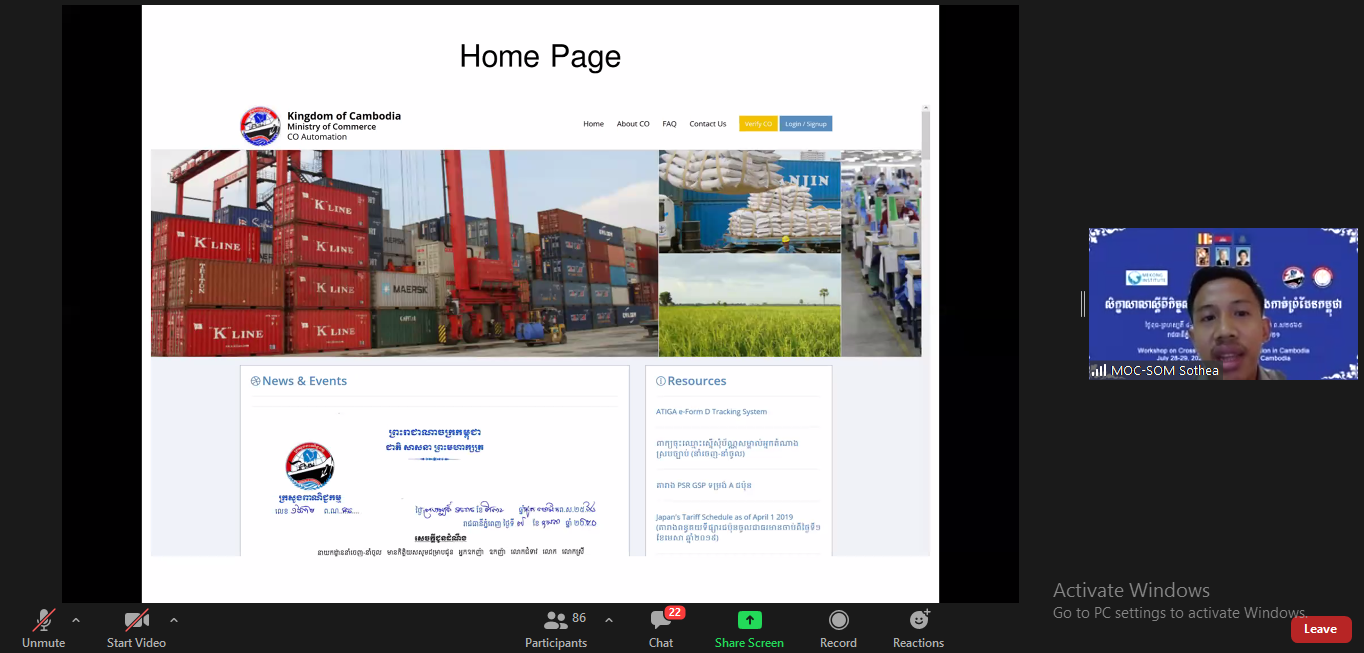Click the website page scrollbar thumb

(x=926, y=136)
